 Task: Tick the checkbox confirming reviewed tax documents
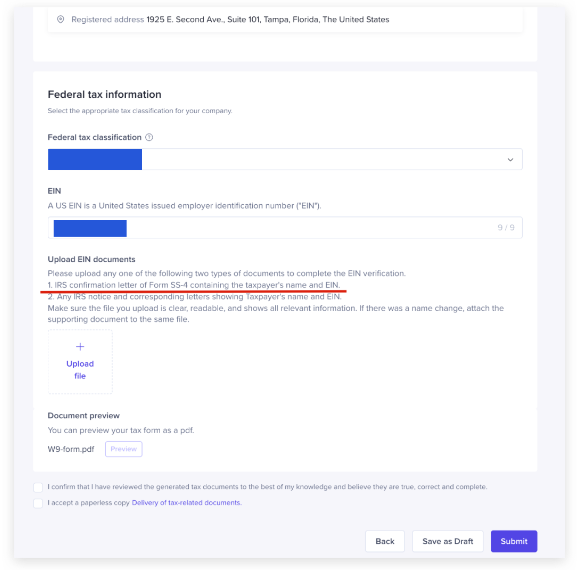tap(38, 487)
